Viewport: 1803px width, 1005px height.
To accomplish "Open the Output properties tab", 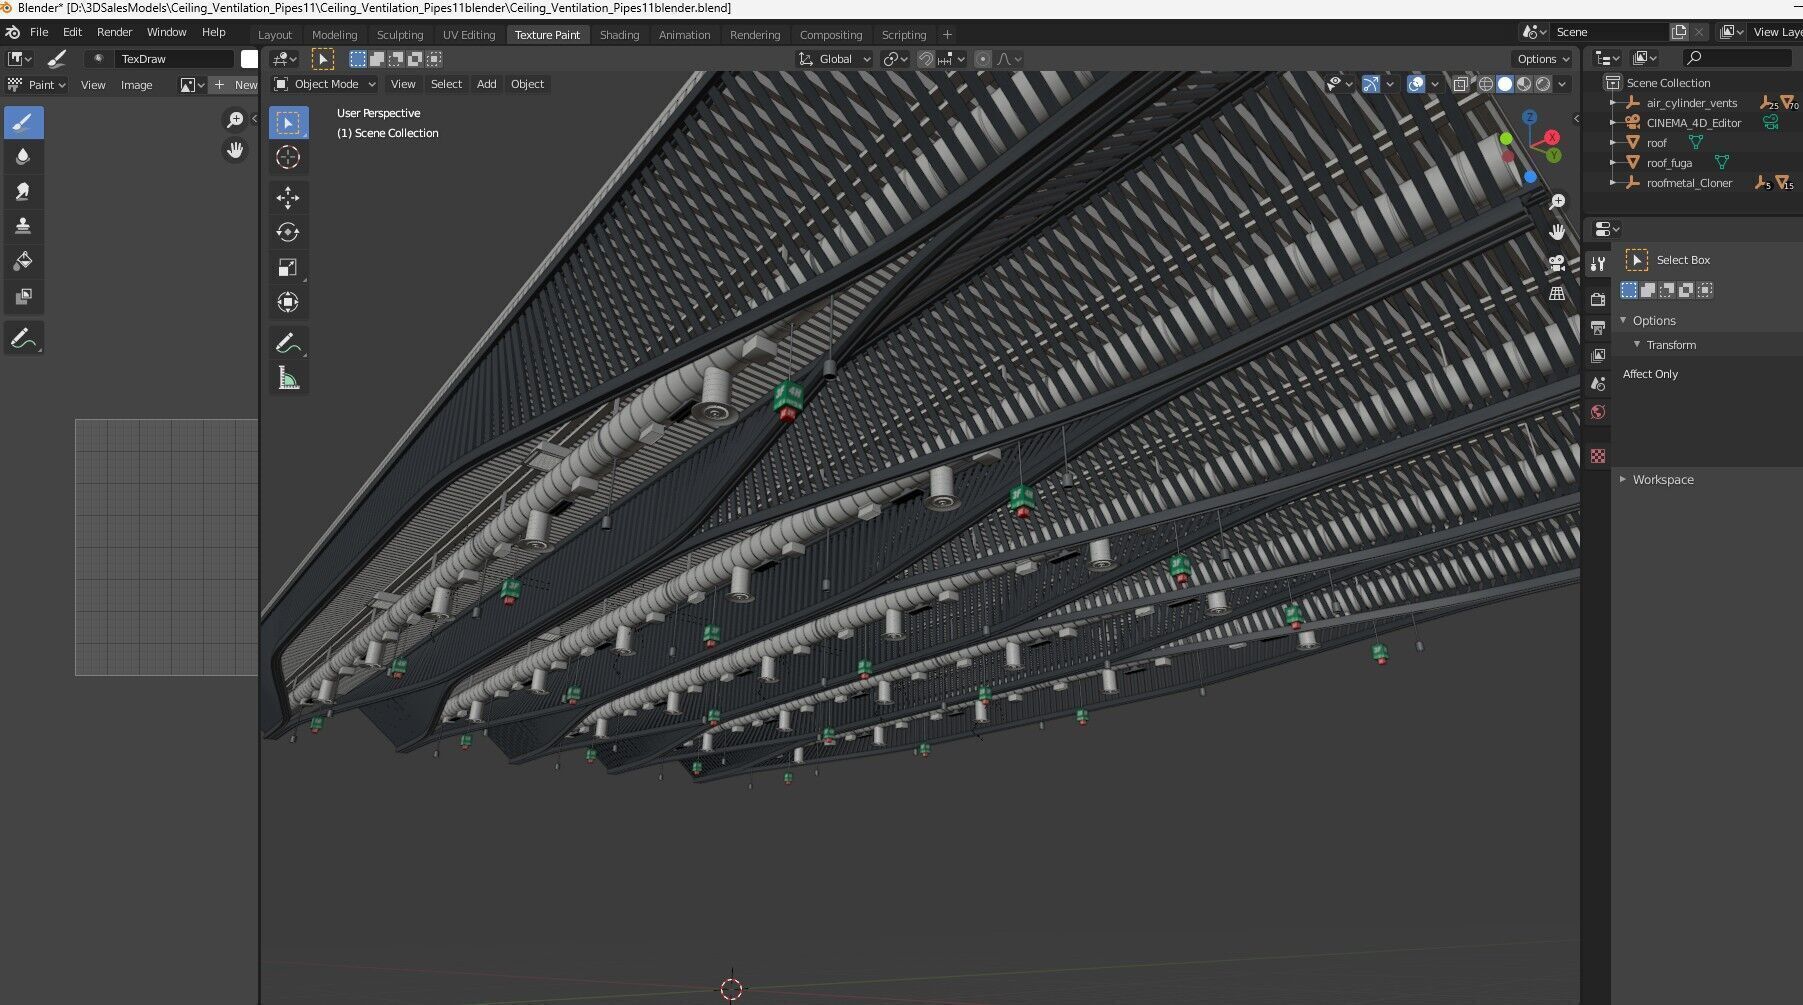I will [x=1598, y=327].
